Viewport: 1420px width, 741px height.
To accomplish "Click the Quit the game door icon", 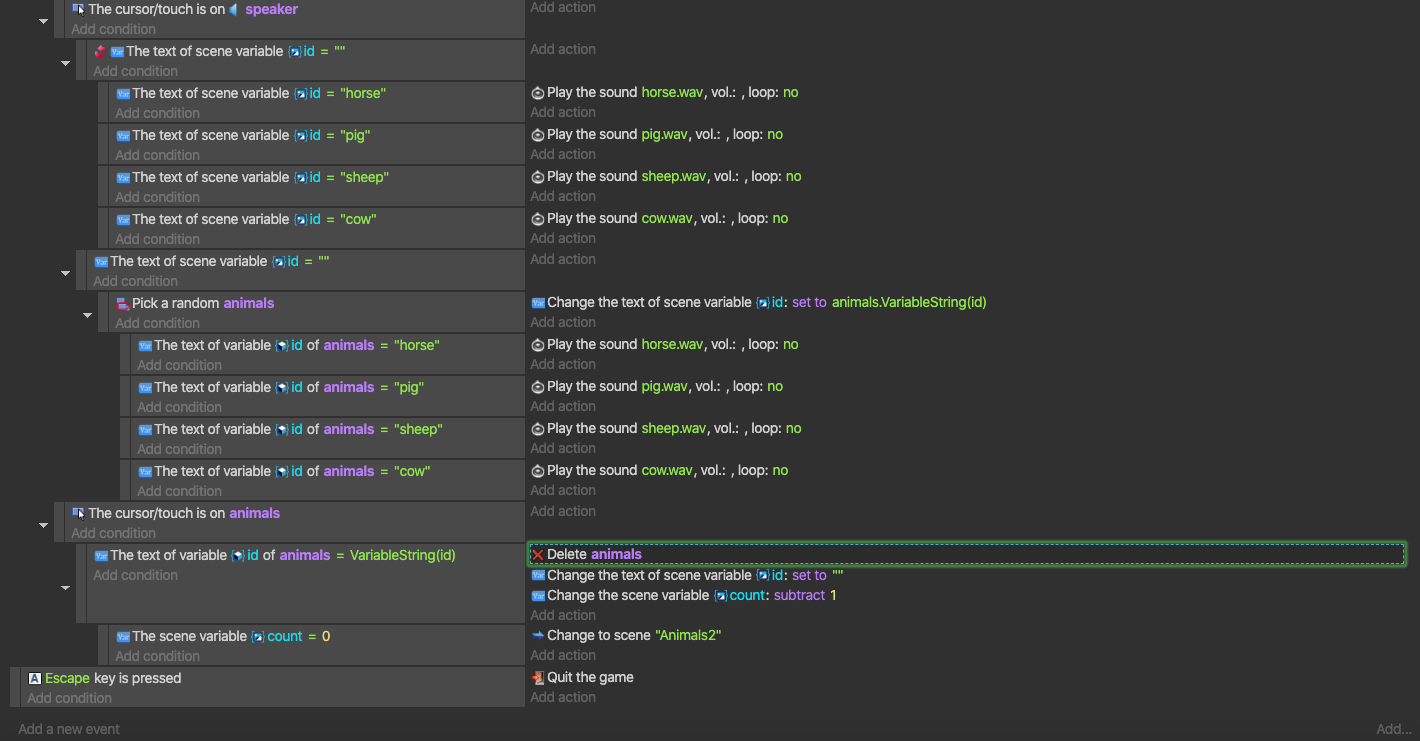I will tap(538, 677).
